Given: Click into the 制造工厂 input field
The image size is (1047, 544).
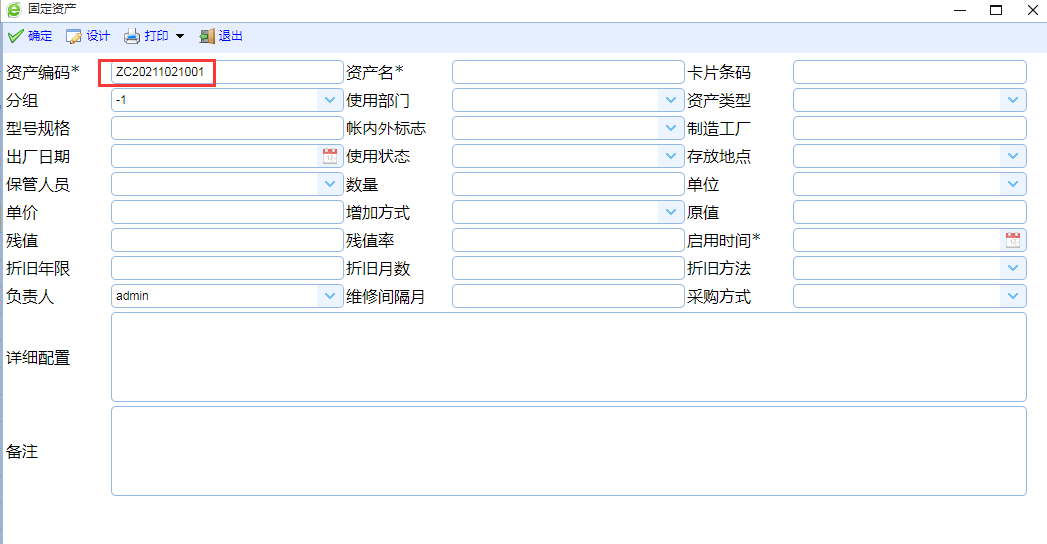Looking at the screenshot, I should pyautogui.click(x=909, y=128).
